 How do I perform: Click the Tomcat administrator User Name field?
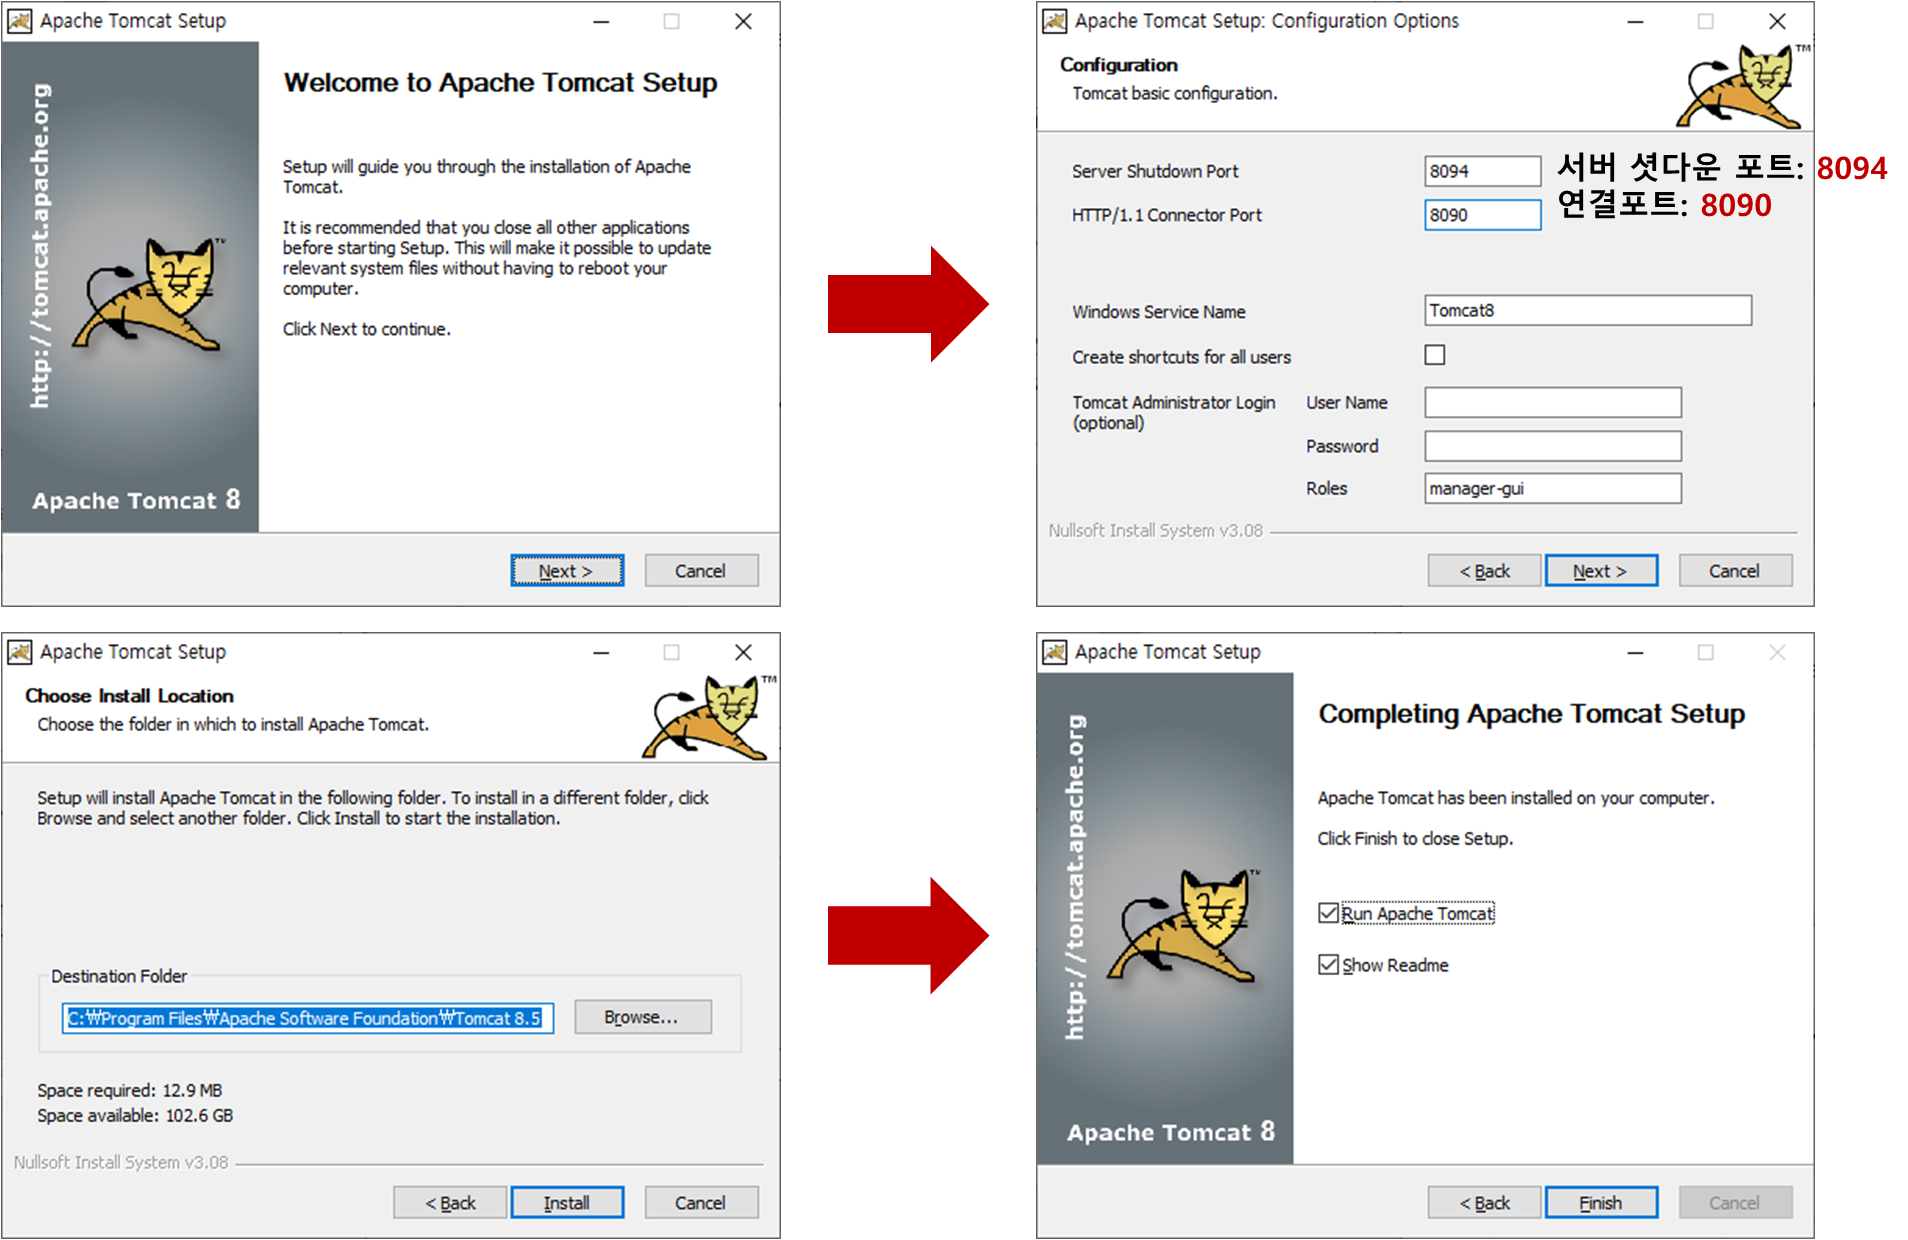(x=1553, y=402)
